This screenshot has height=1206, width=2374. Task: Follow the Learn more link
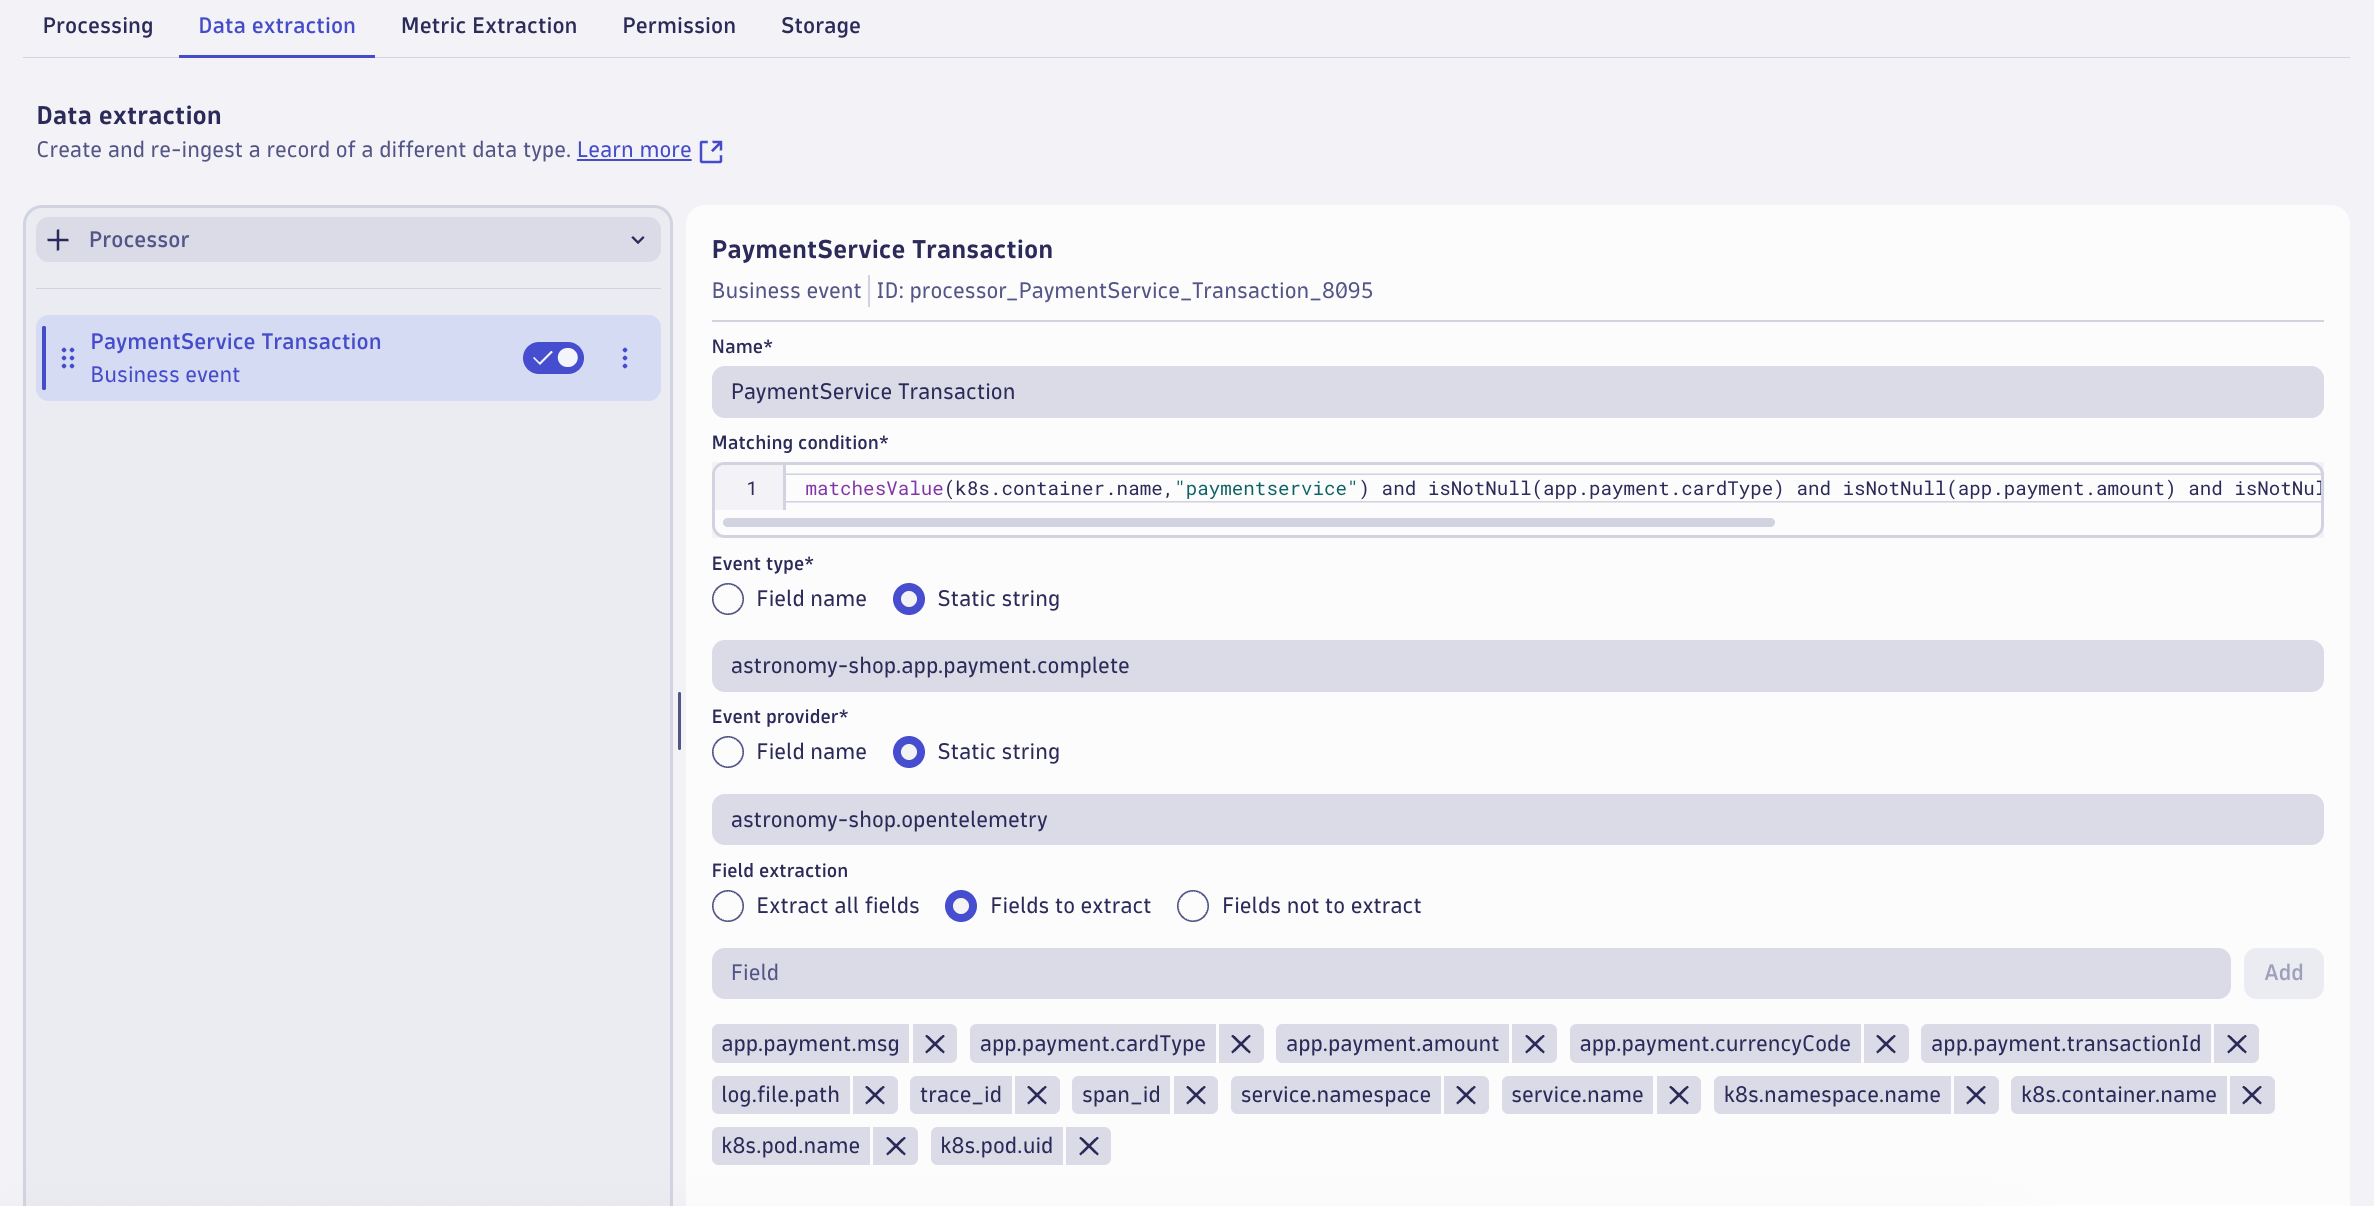click(x=634, y=150)
